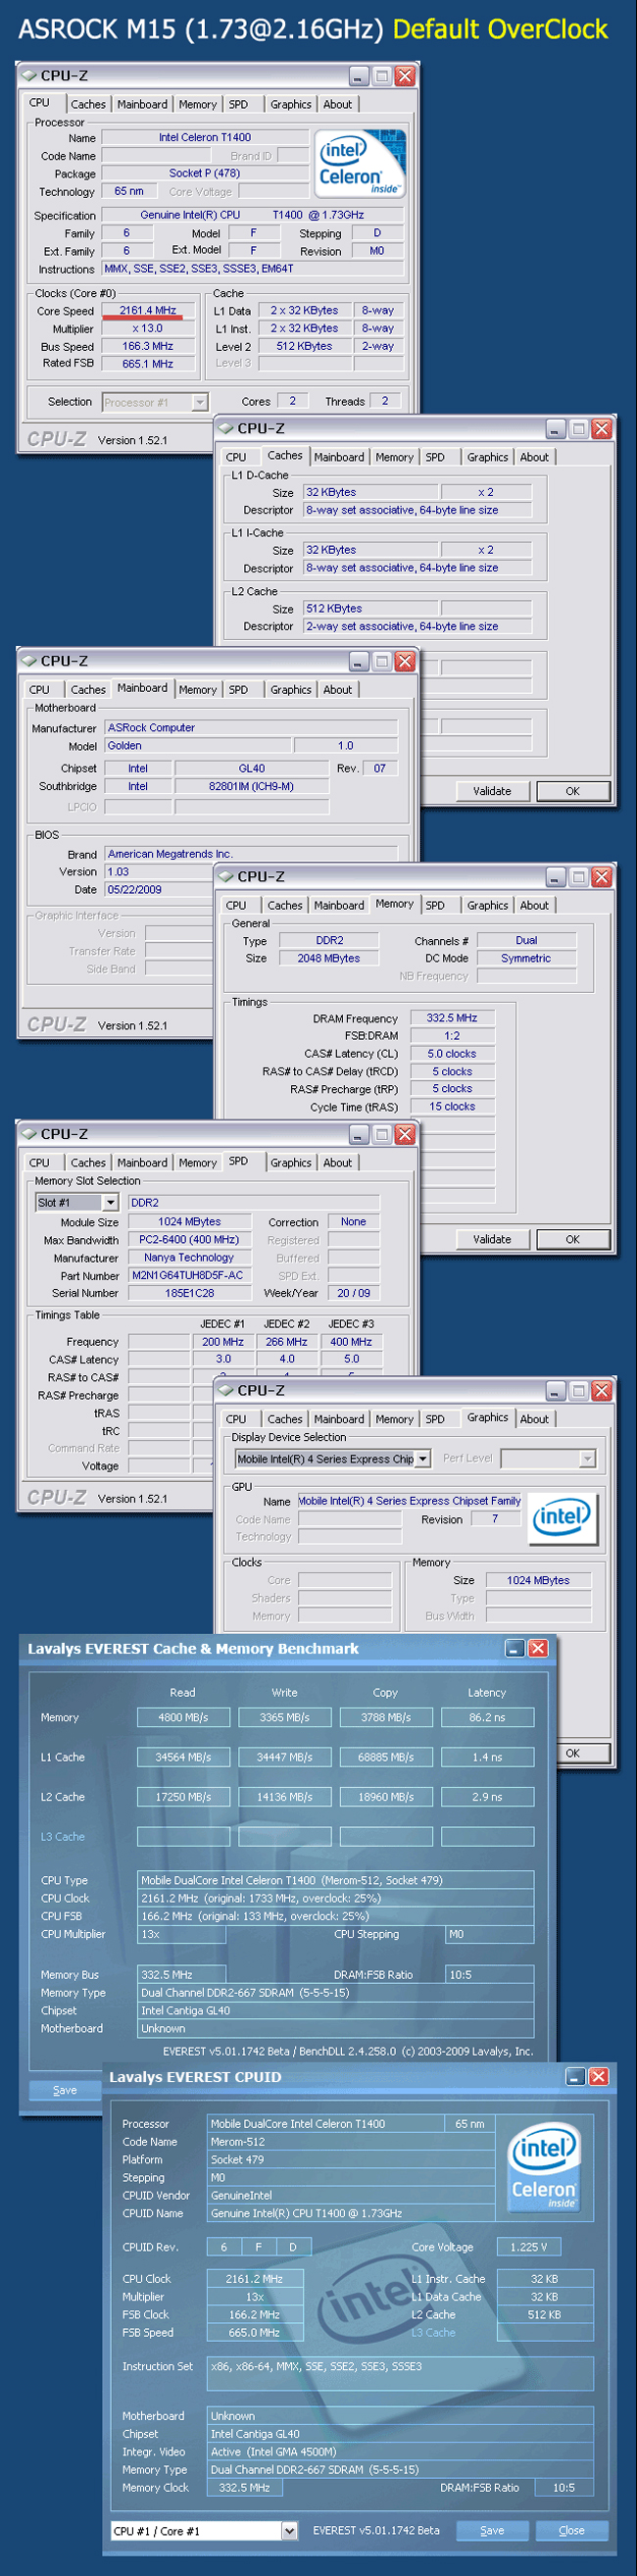Click the CPU-Z title icon of the Memory window
The width and height of the screenshot is (637, 2576).
pyautogui.click(x=226, y=876)
